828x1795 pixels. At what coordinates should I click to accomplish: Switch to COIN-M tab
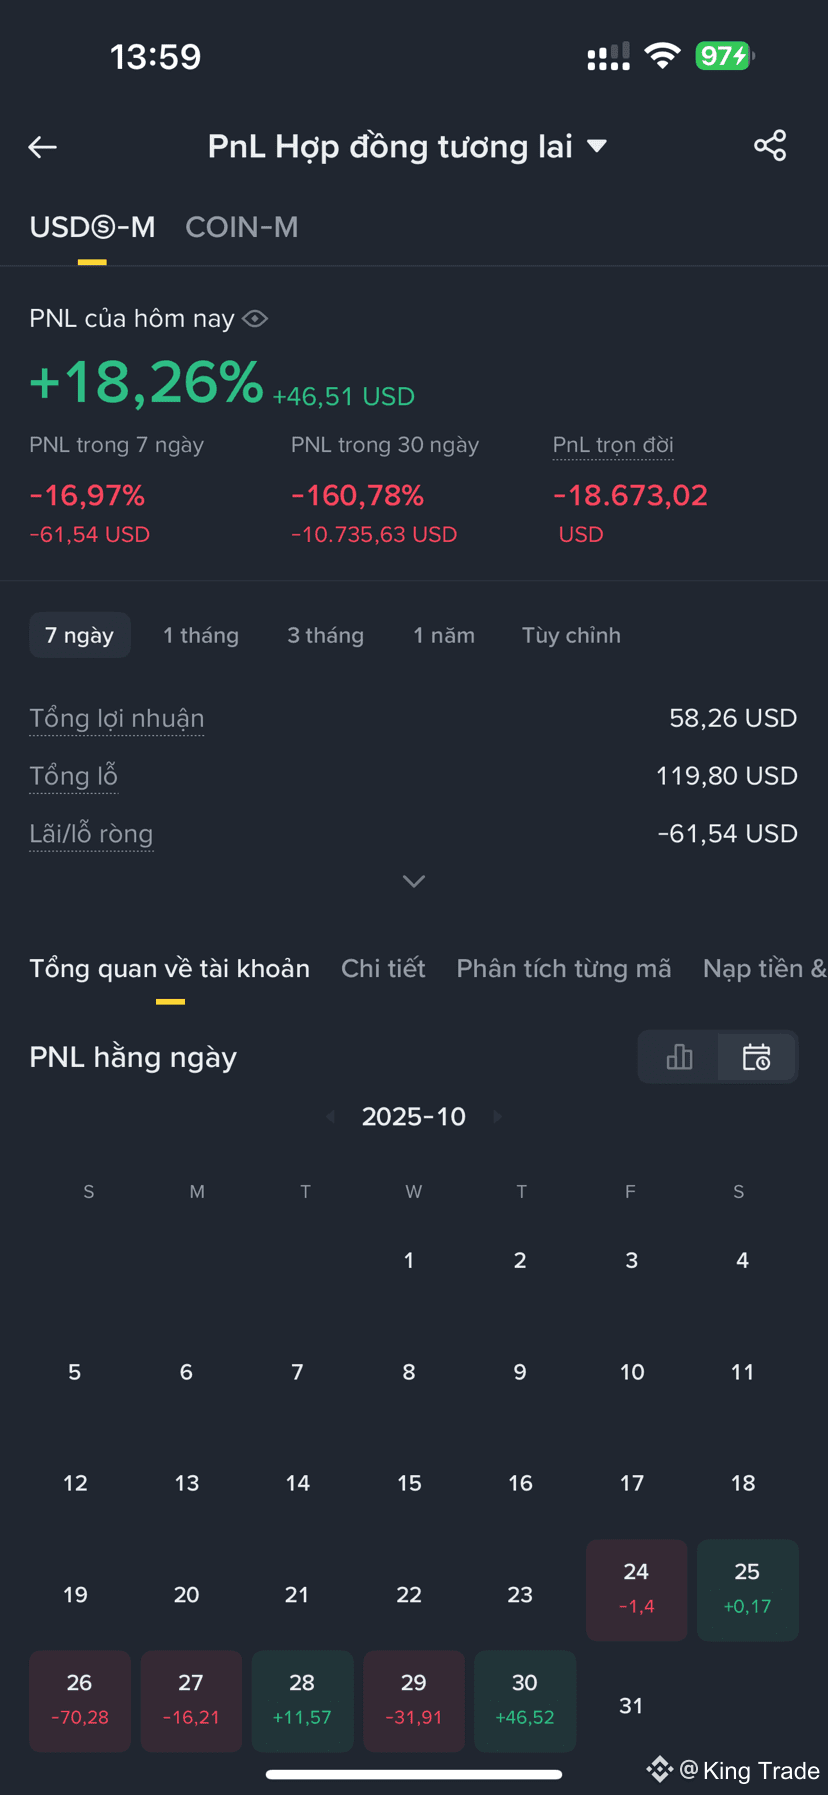(242, 227)
